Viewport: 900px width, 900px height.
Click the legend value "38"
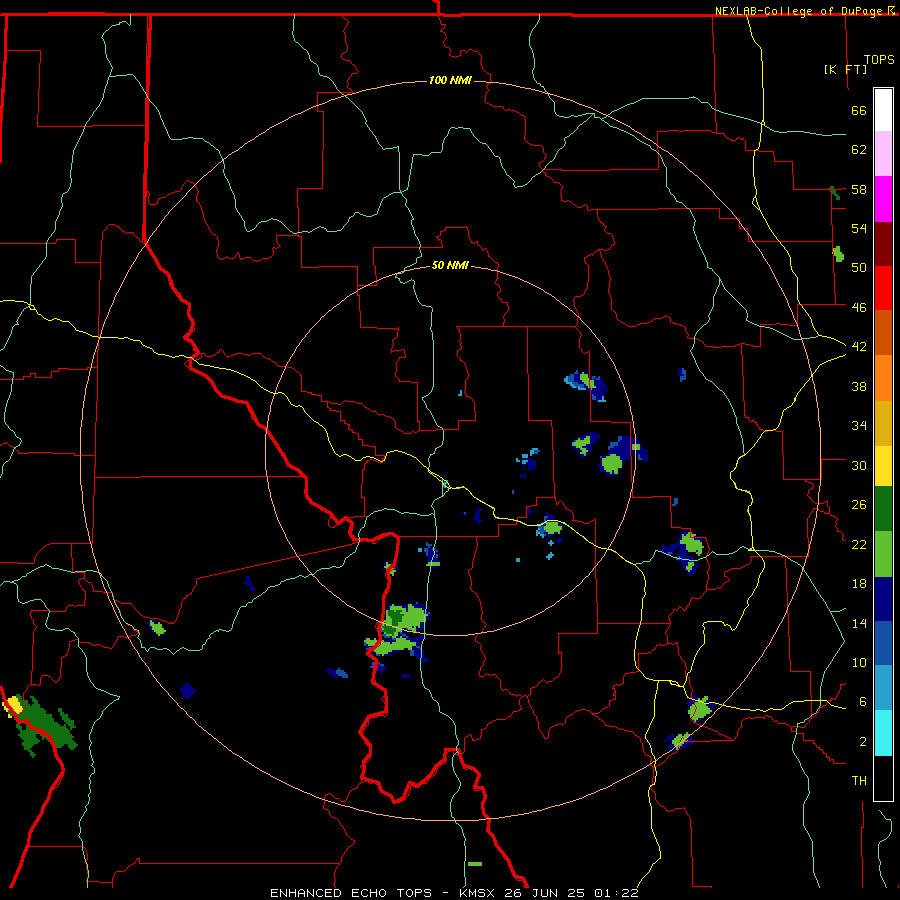point(859,386)
